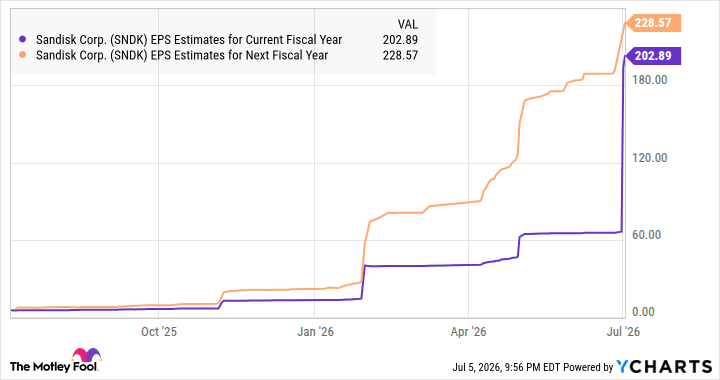Click the x-axis label Jan '26
Viewport: 720px width, 380px height.
(315, 332)
